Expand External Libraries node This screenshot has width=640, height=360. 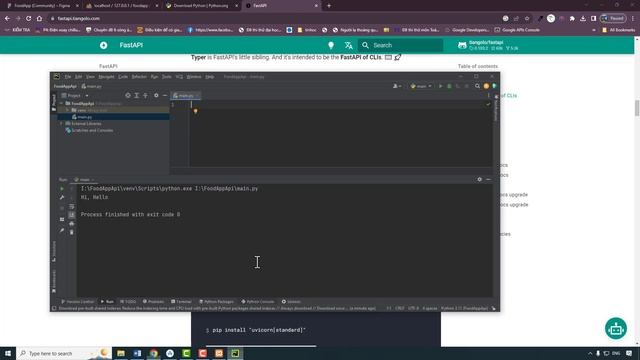click(62, 123)
